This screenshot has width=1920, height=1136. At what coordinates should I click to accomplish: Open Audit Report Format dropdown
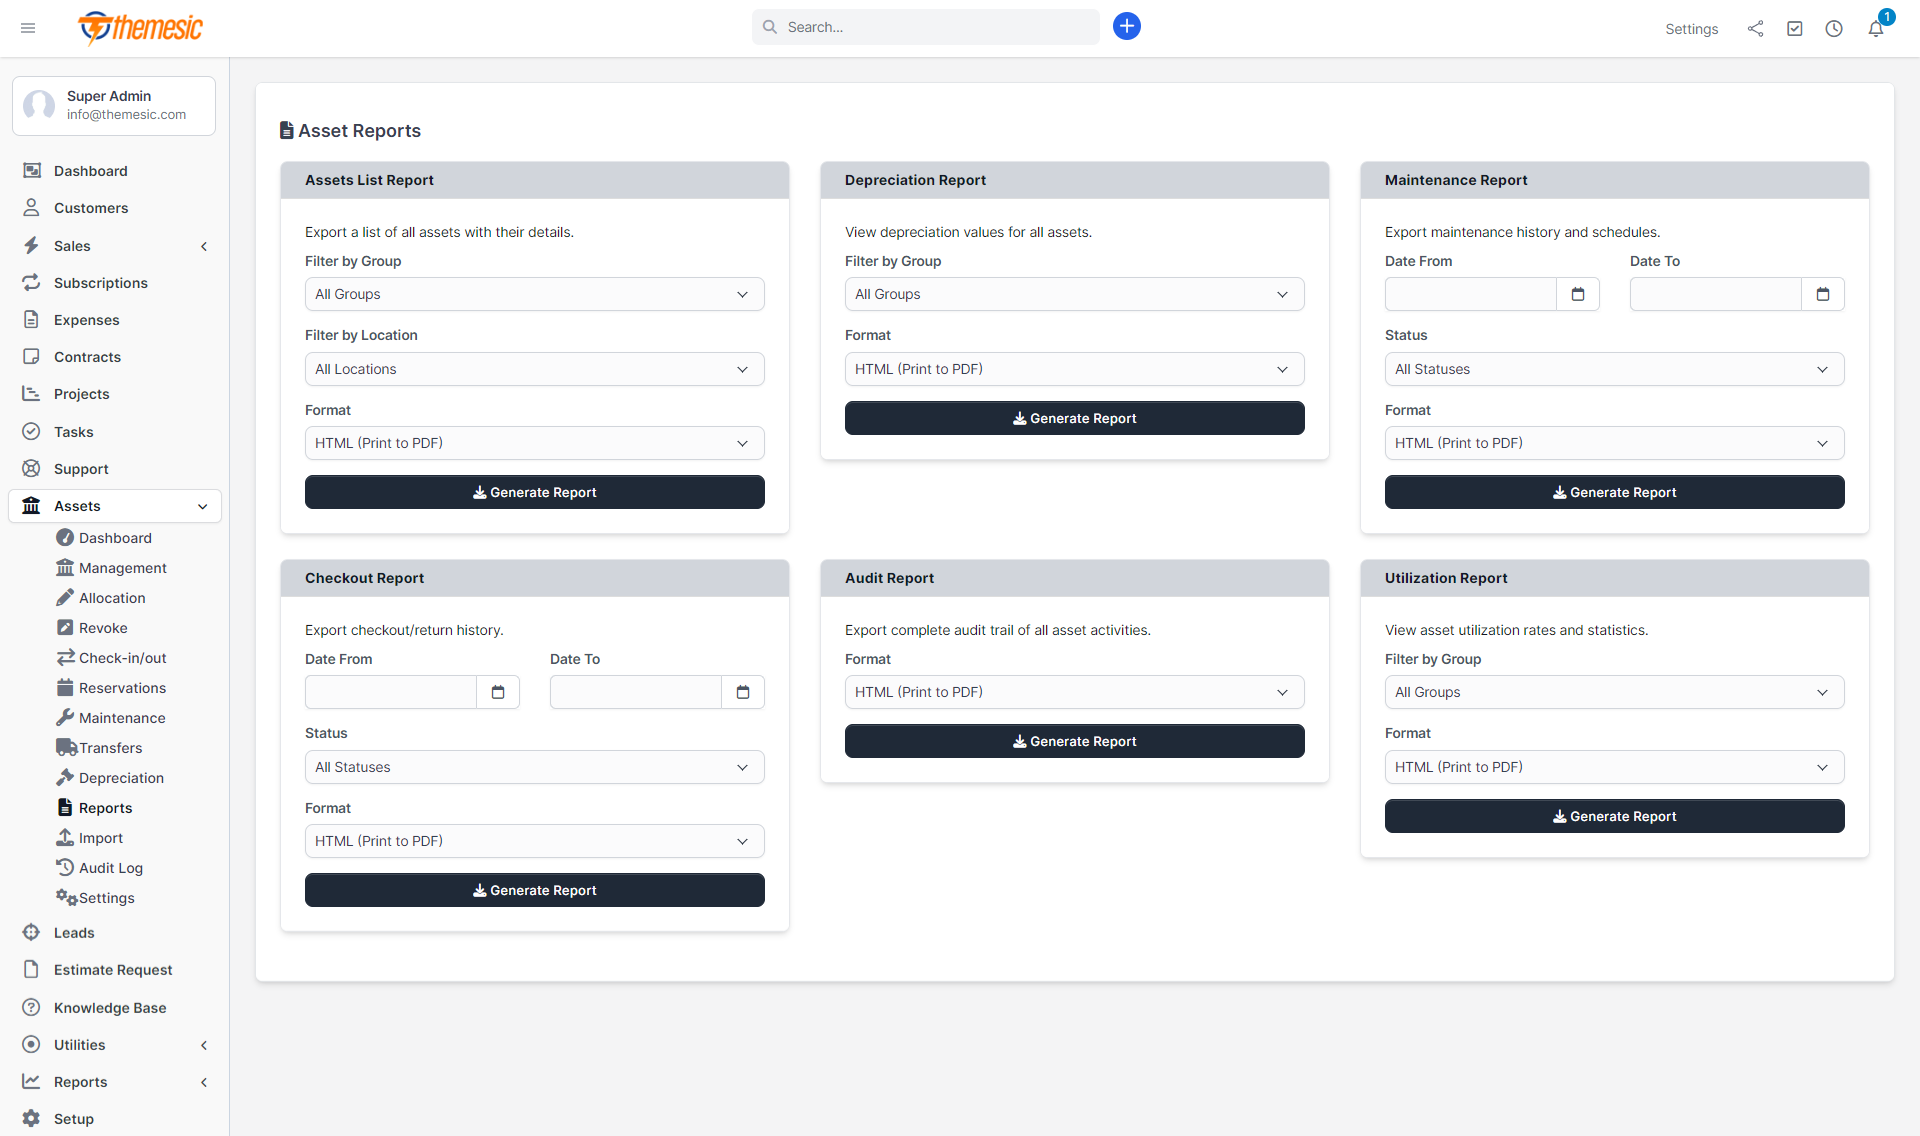click(1074, 692)
